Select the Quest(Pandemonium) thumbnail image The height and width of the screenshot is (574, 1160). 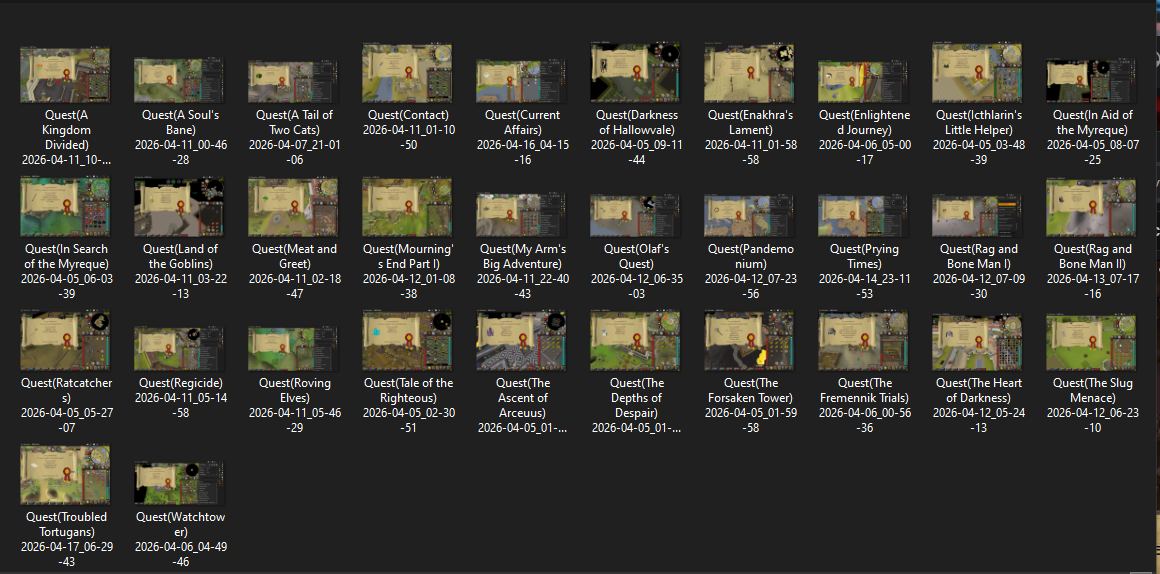749,215
